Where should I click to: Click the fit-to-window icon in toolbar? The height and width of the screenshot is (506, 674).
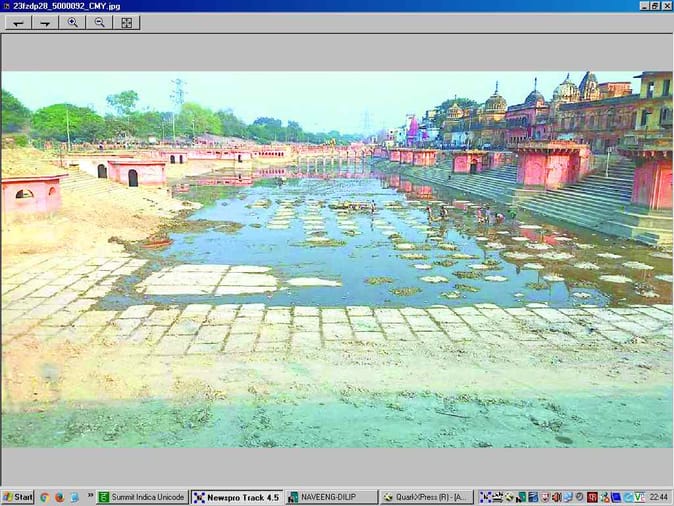pos(126,22)
